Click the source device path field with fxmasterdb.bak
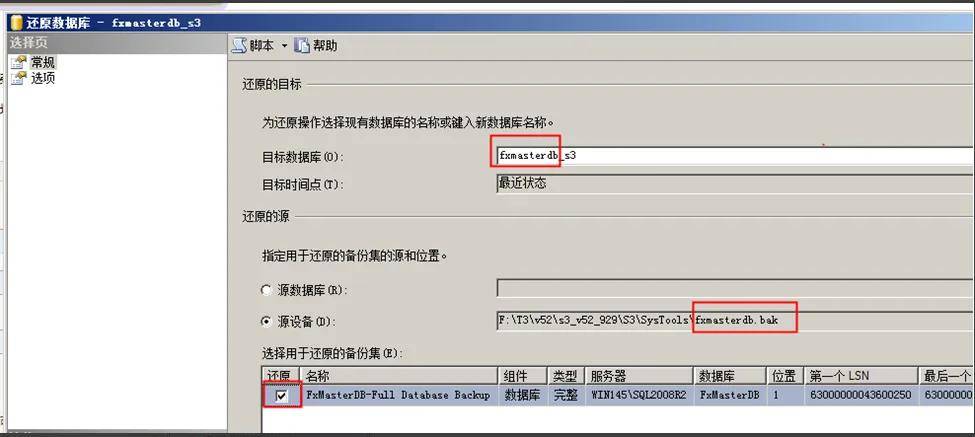Screen dimensions: 975x437 pyautogui.click(x=735, y=321)
